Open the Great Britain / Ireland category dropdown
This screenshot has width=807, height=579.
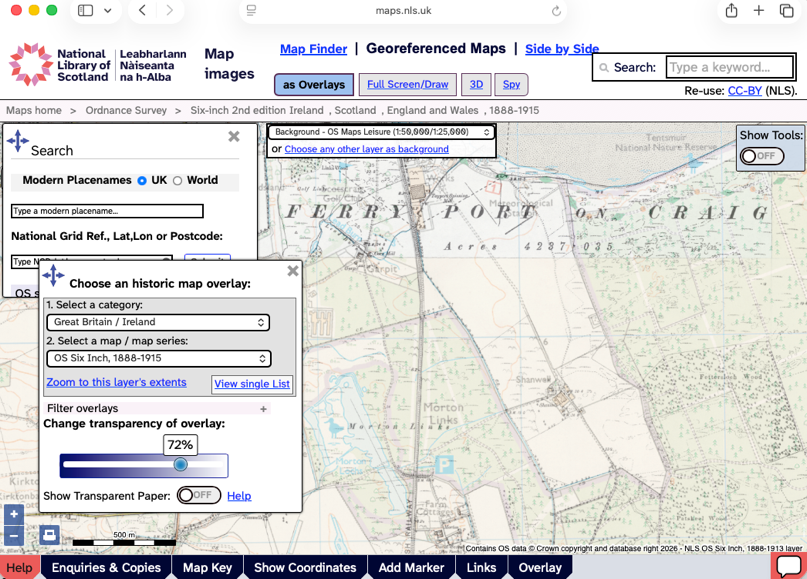tap(158, 322)
